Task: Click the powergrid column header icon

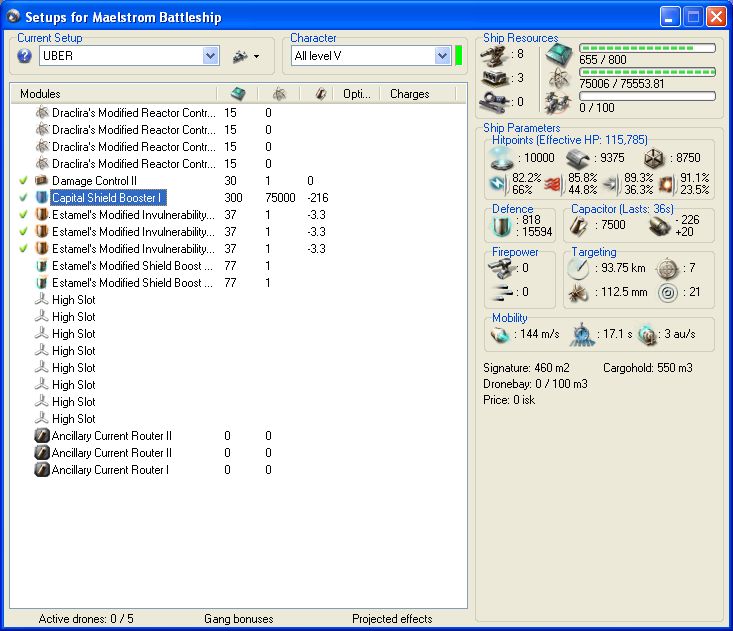Action: click(x=279, y=94)
